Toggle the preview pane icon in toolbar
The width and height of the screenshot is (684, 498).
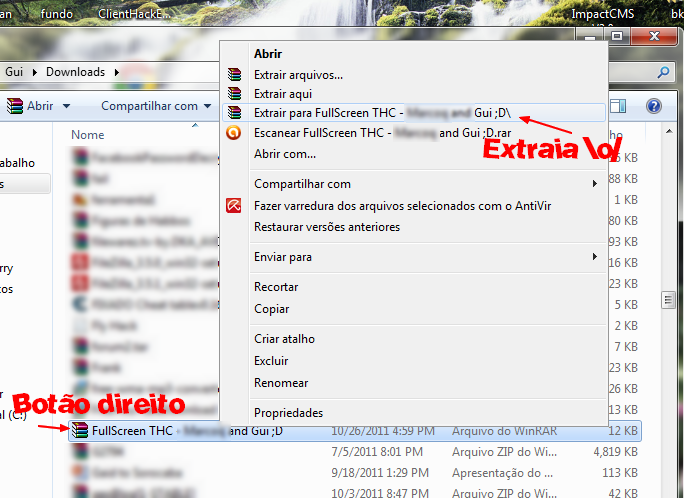point(618,106)
